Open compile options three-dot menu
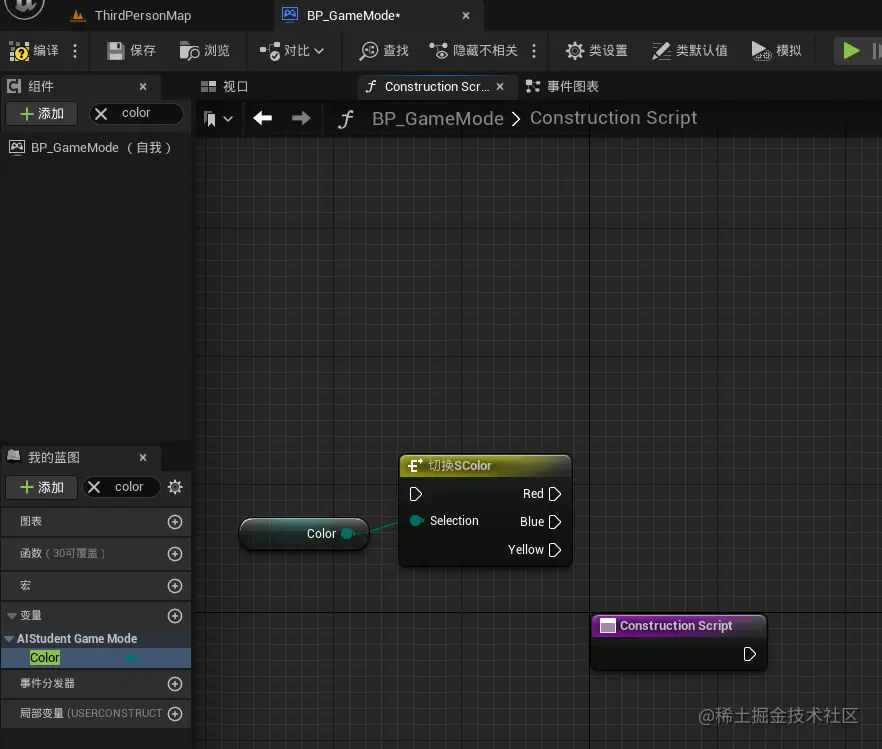Viewport: 882px width, 749px height. pos(75,51)
